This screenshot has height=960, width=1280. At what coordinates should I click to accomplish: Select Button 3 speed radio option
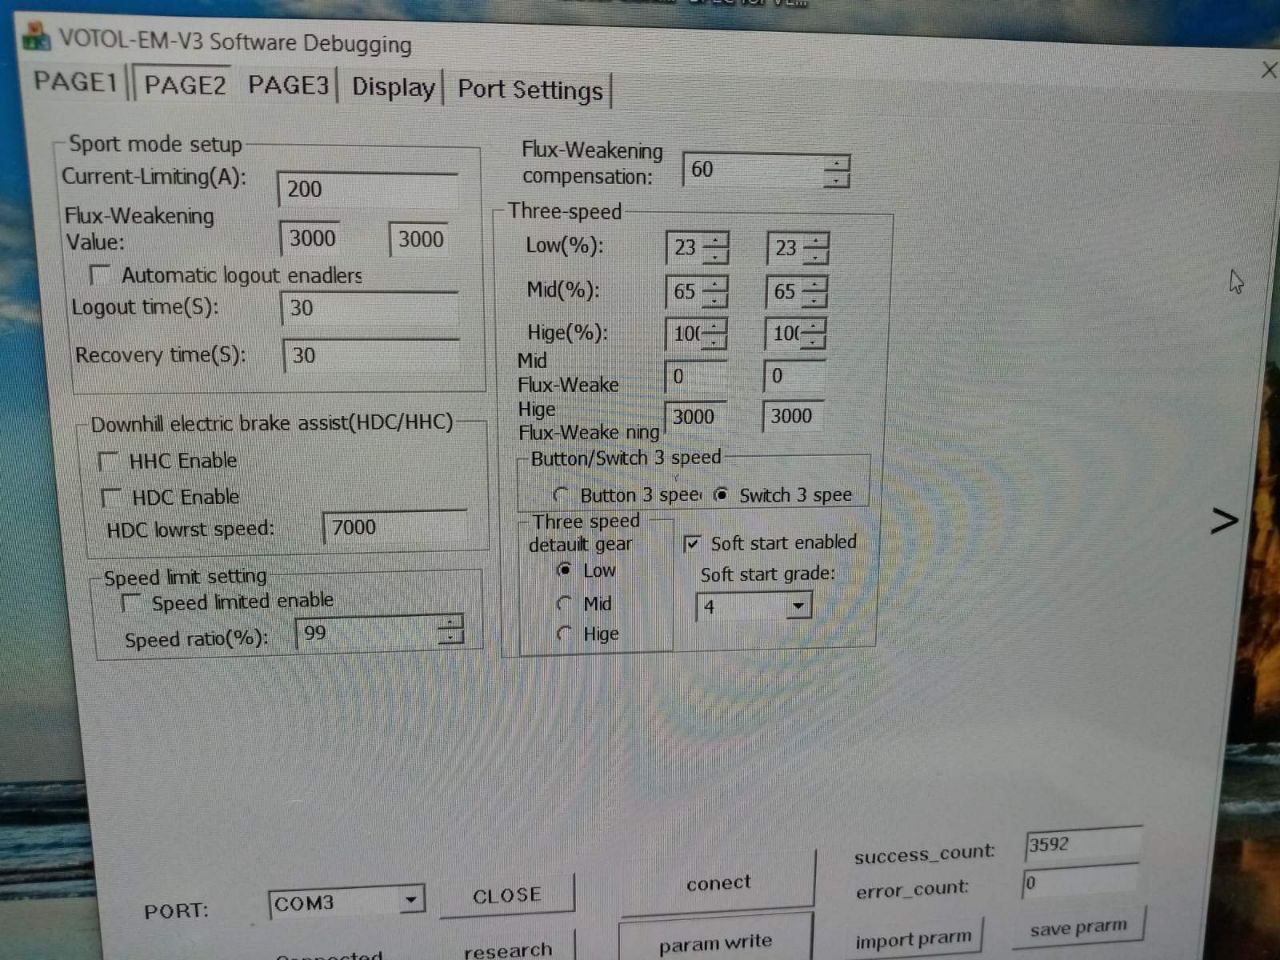tap(561, 495)
